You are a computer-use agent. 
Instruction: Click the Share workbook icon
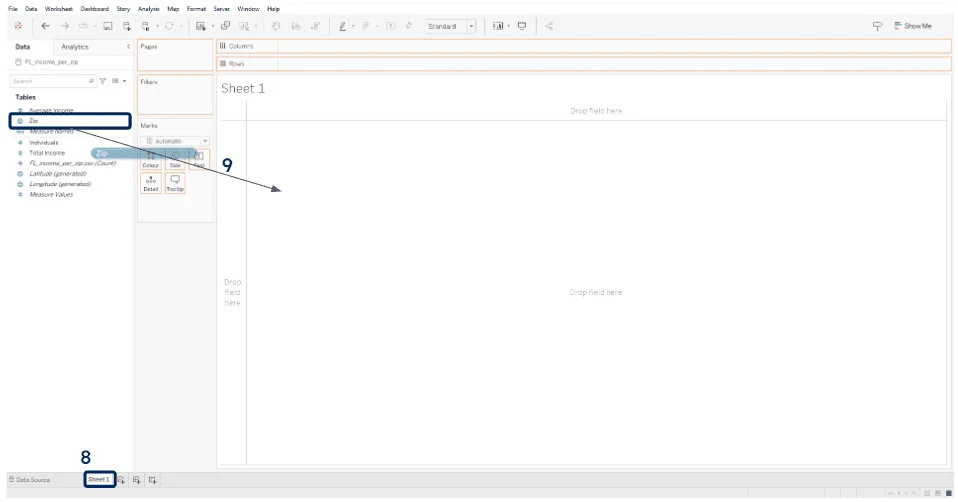(x=549, y=26)
